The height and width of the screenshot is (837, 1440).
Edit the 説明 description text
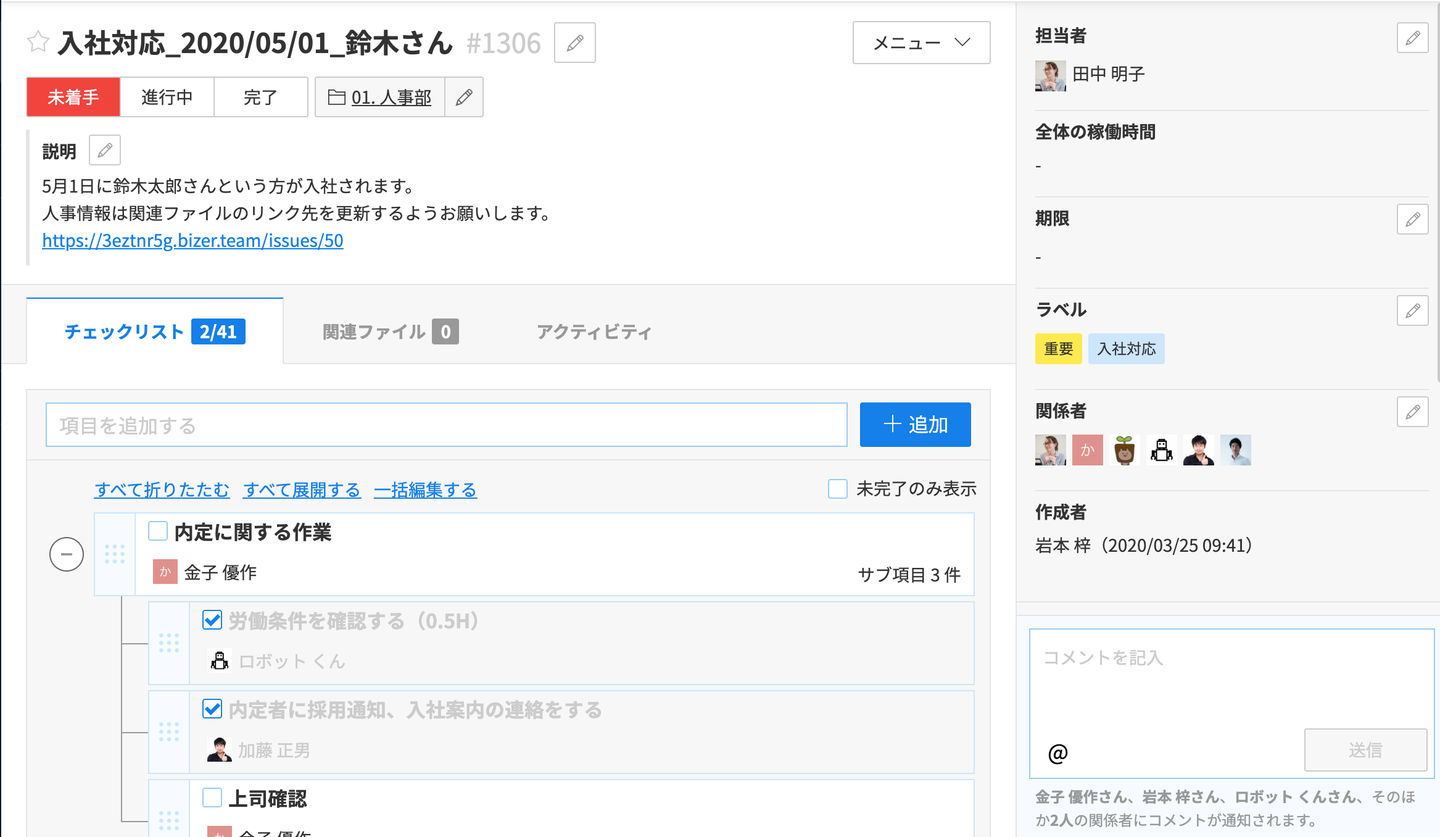(105, 151)
